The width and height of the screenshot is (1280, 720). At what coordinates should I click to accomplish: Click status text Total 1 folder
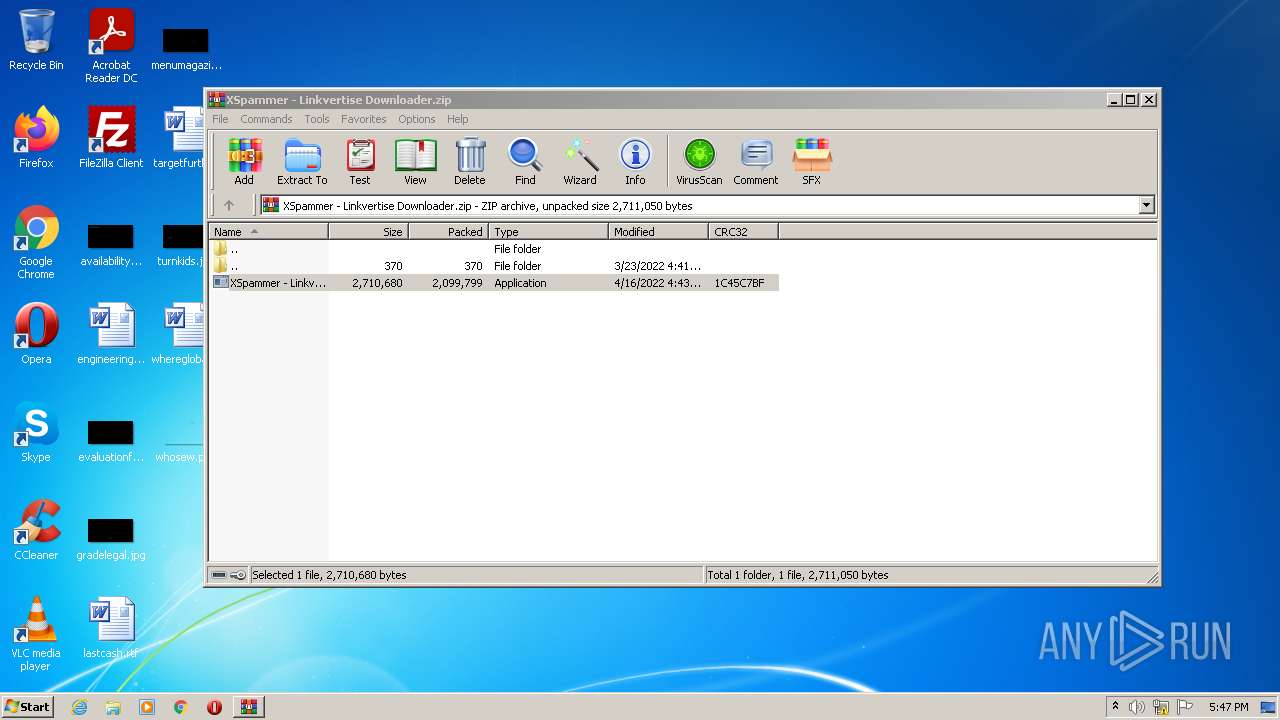click(798, 575)
